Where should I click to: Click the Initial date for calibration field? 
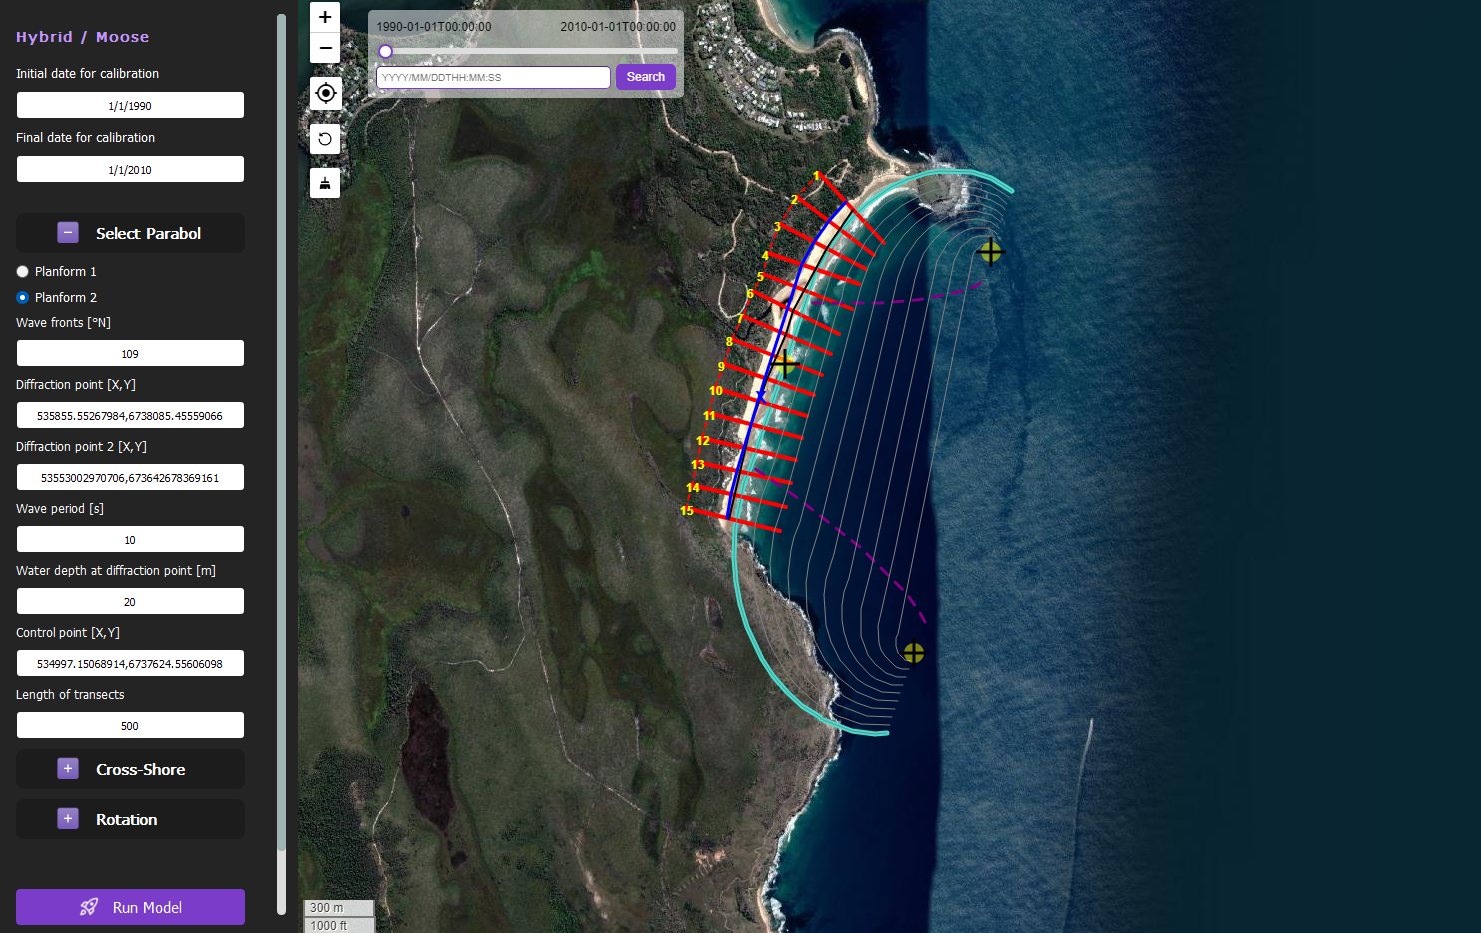tap(130, 106)
